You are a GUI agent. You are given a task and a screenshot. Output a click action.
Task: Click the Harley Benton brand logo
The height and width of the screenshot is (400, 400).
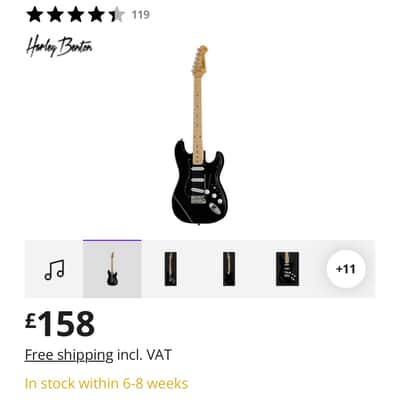click(x=59, y=47)
